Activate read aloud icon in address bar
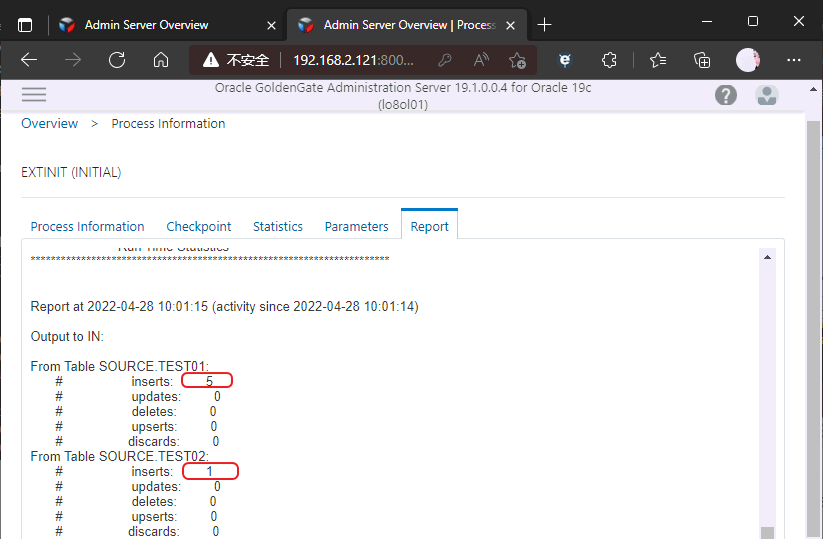The image size is (823, 539). pyautogui.click(x=481, y=60)
